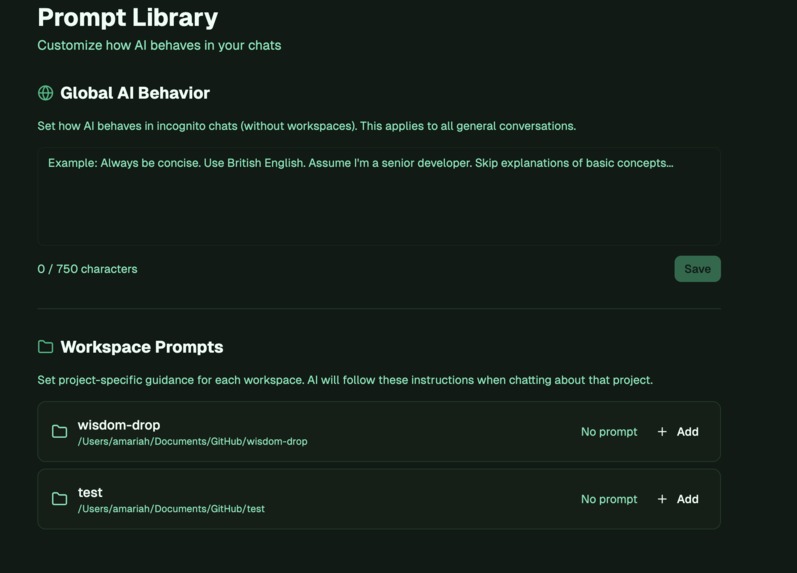Image resolution: width=797 pixels, height=573 pixels.
Task: Click 'No prompt' status in test row
Action: [x=609, y=499]
